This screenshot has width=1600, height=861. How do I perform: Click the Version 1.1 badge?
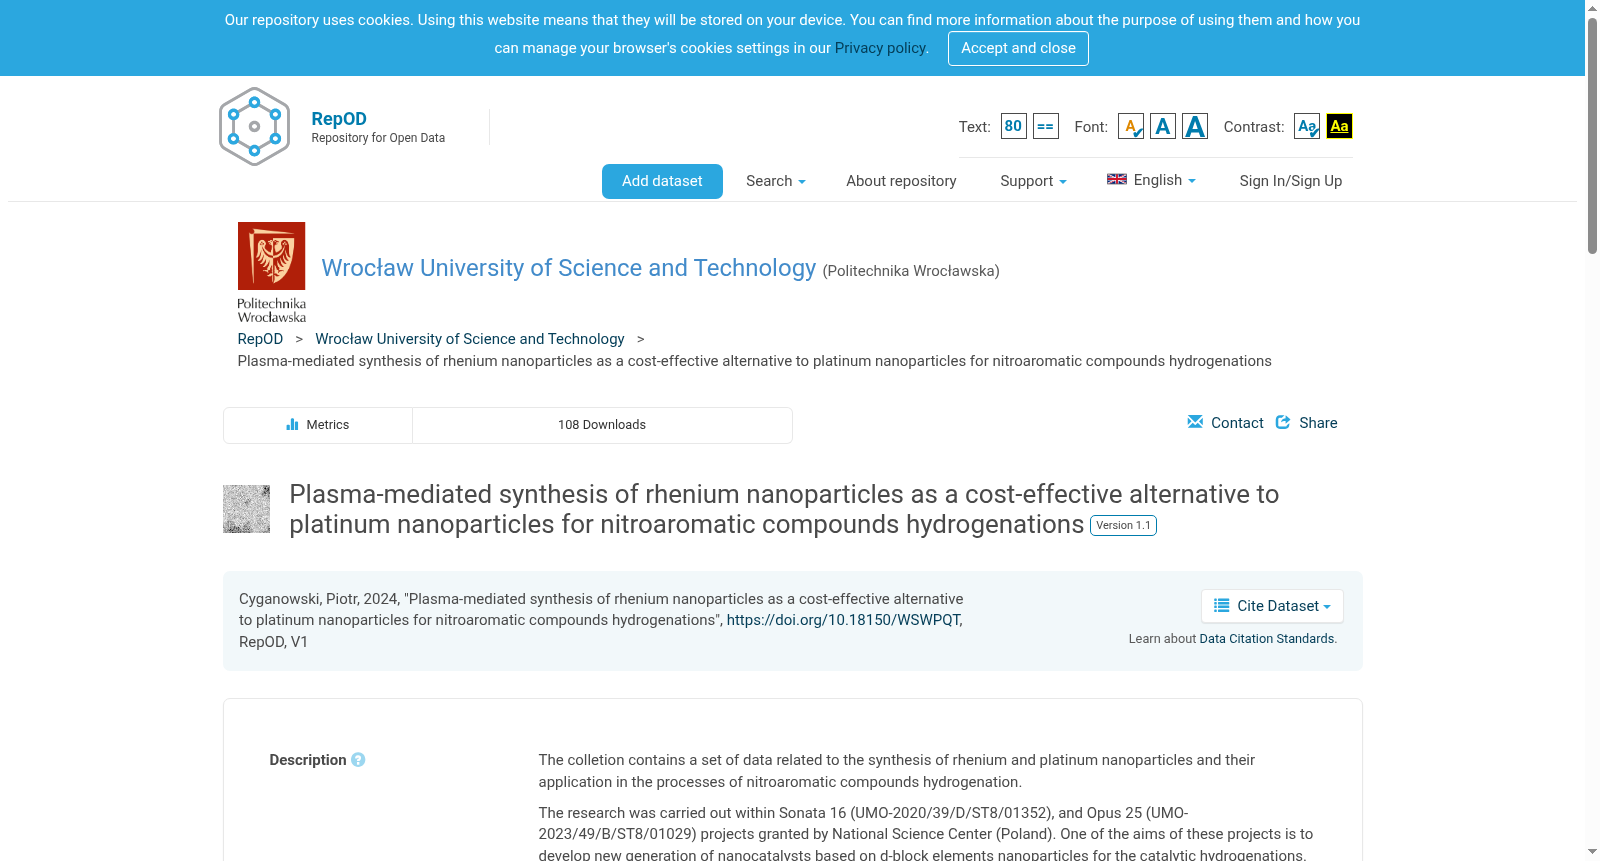[x=1123, y=526]
